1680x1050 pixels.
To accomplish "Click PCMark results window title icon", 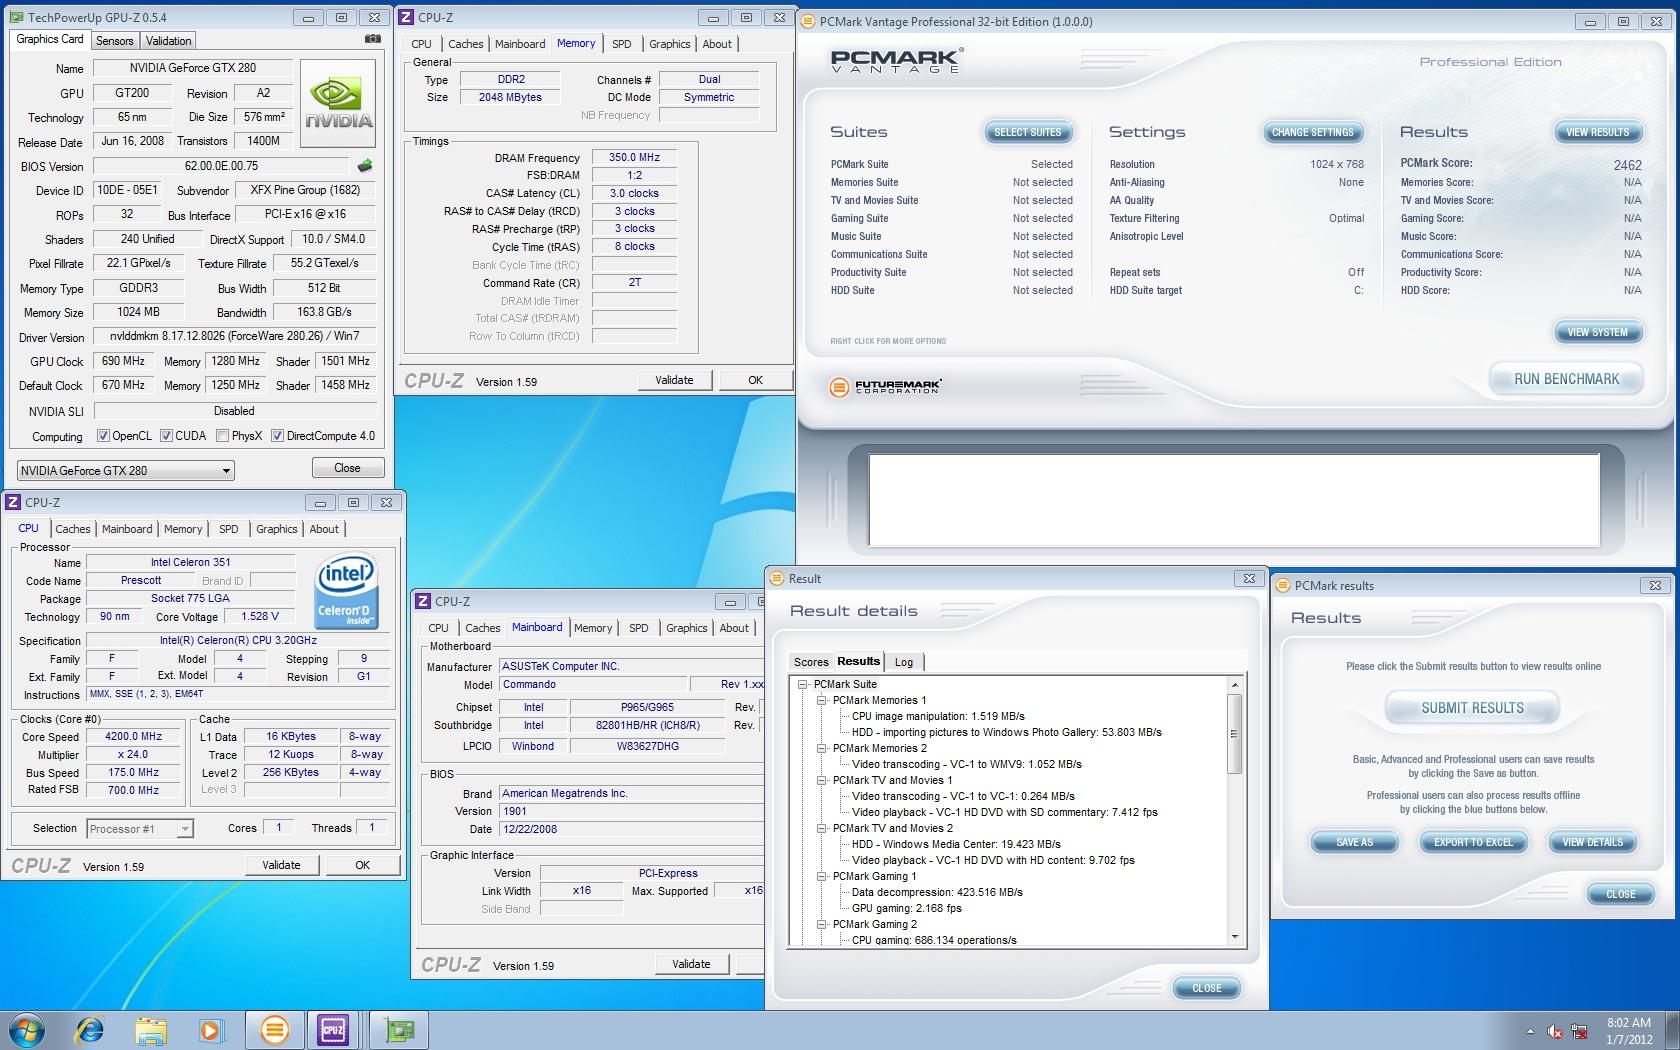I will pyautogui.click(x=1283, y=585).
